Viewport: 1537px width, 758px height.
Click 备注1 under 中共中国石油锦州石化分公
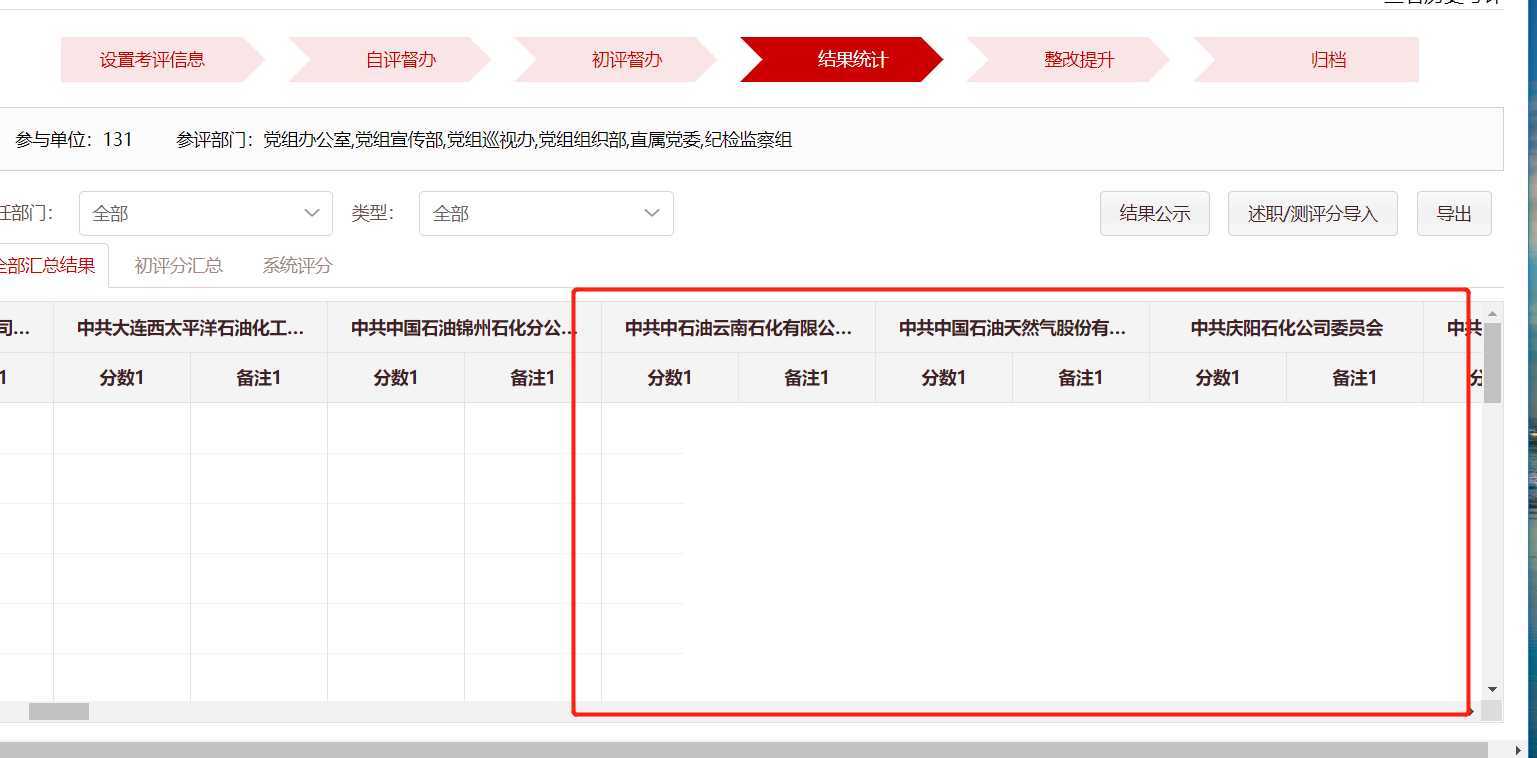(533, 378)
